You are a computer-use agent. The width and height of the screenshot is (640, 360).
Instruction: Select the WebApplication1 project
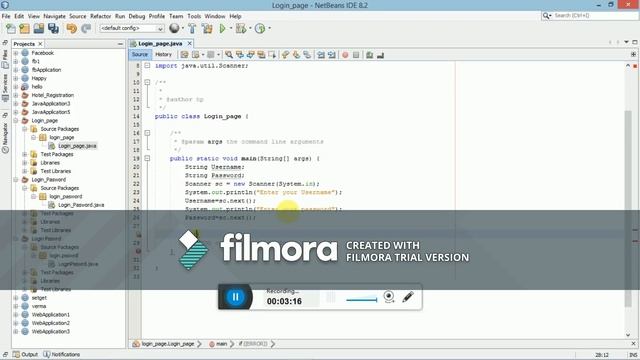[51, 315]
